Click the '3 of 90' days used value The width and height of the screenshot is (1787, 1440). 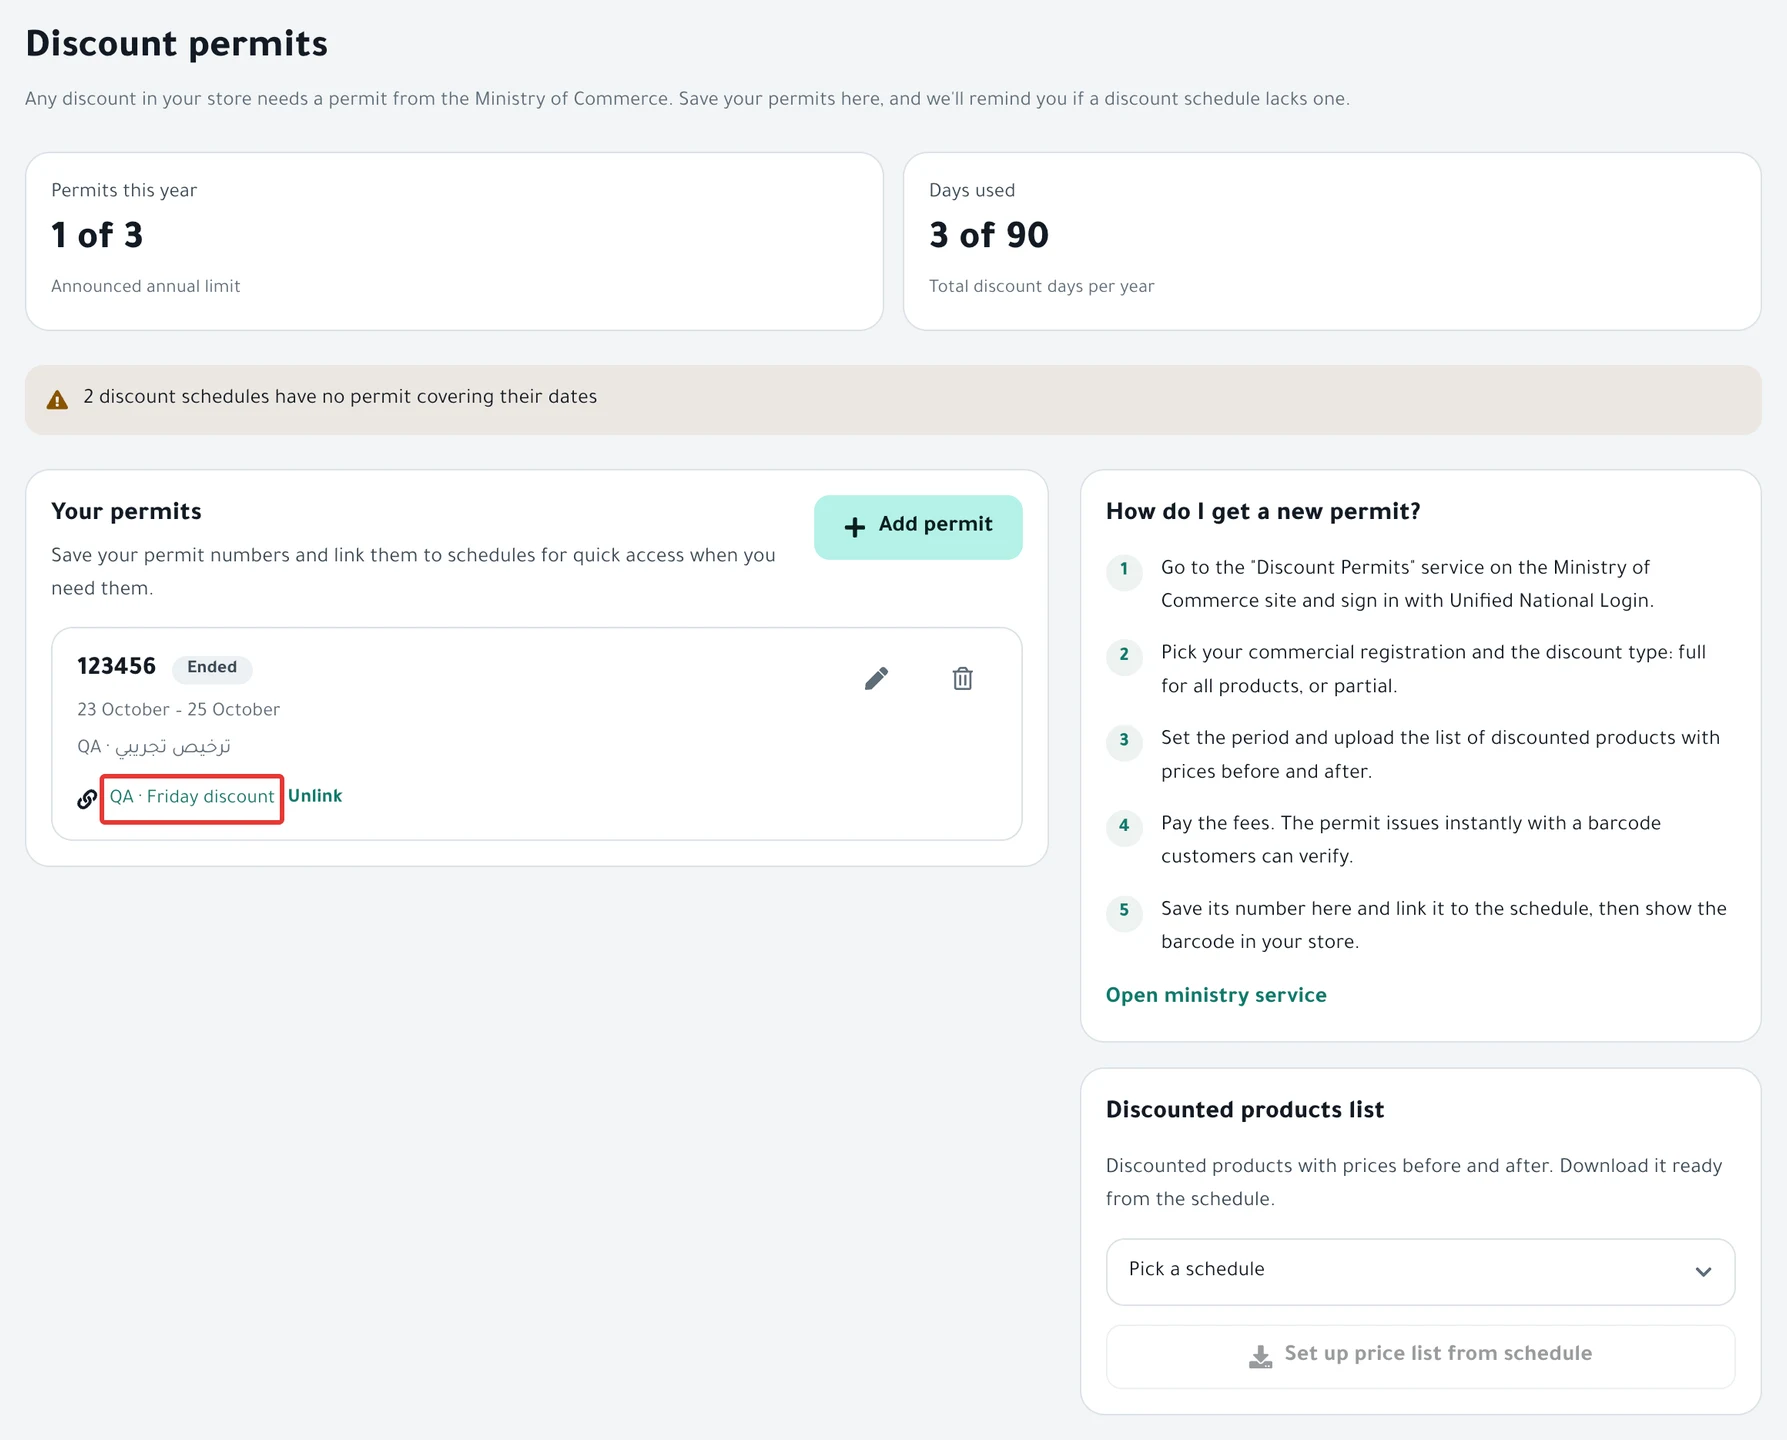coord(989,236)
